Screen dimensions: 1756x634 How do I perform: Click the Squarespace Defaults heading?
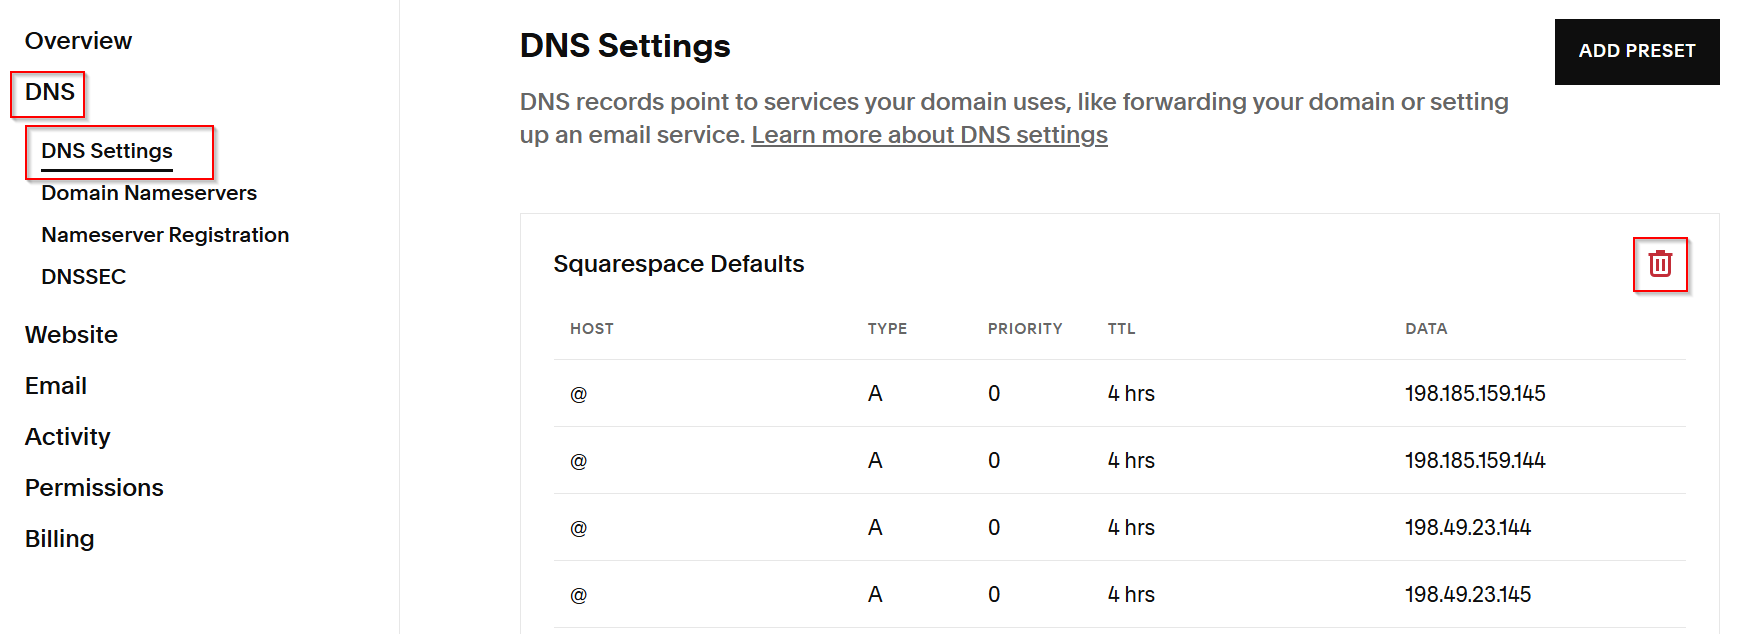(678, 264)
